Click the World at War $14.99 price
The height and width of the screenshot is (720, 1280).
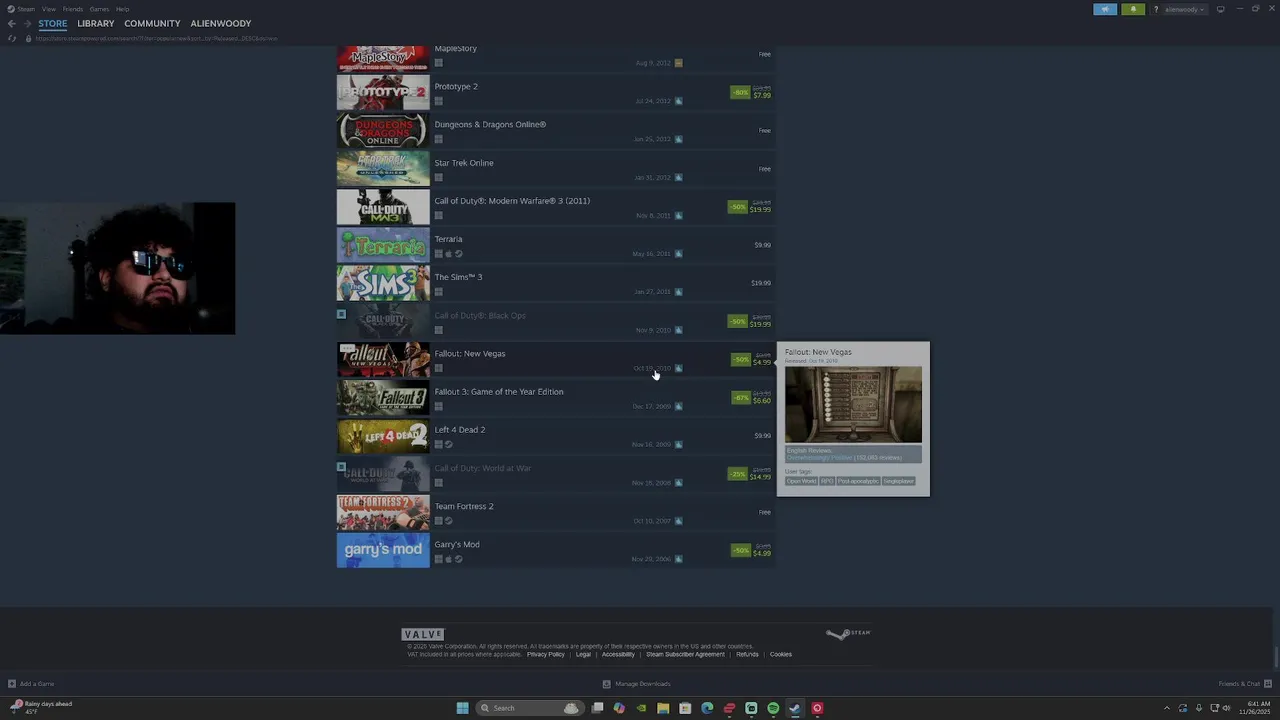(760, 477)
